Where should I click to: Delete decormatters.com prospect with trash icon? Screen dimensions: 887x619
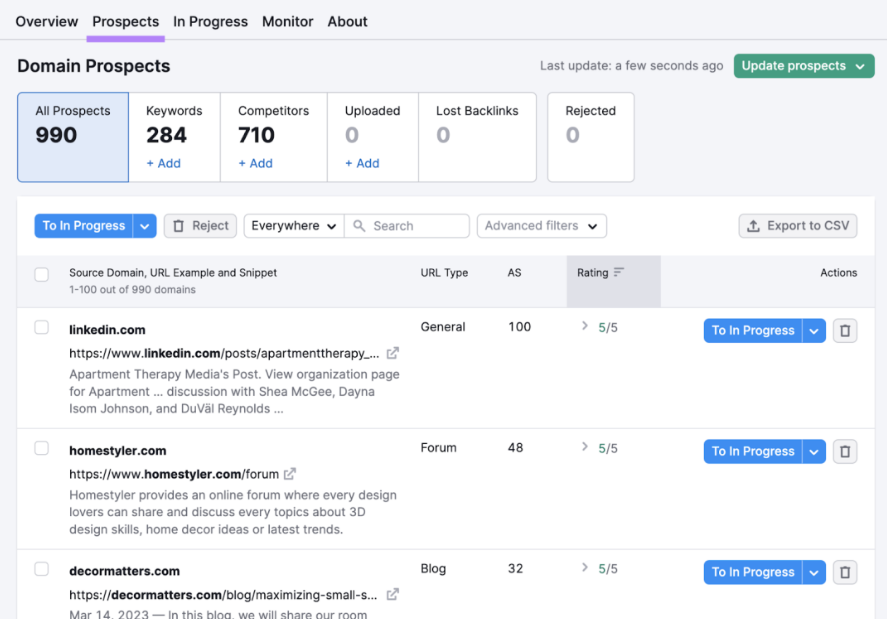(x=845, y=572)
